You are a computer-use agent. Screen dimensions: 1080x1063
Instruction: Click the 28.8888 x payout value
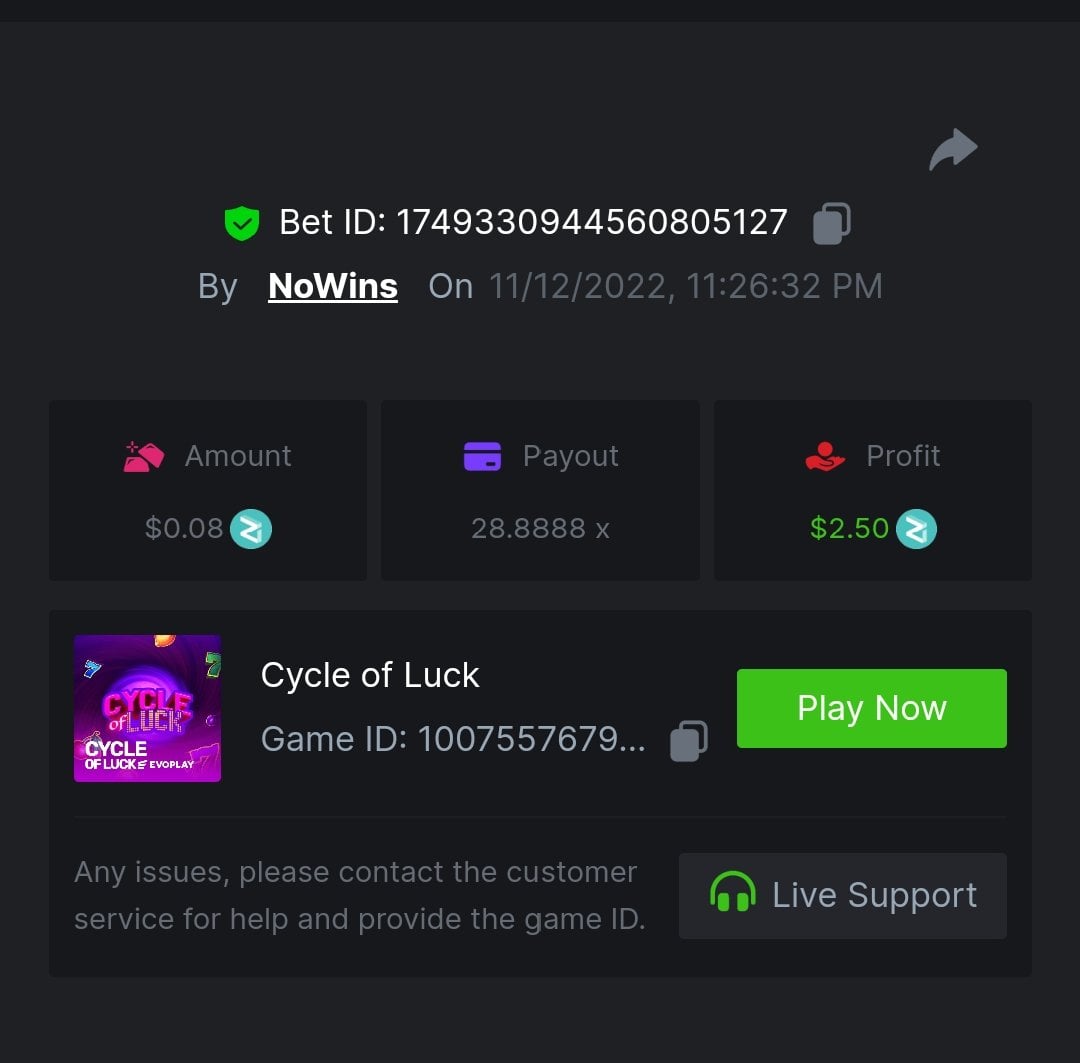click(x=540, y=529)
